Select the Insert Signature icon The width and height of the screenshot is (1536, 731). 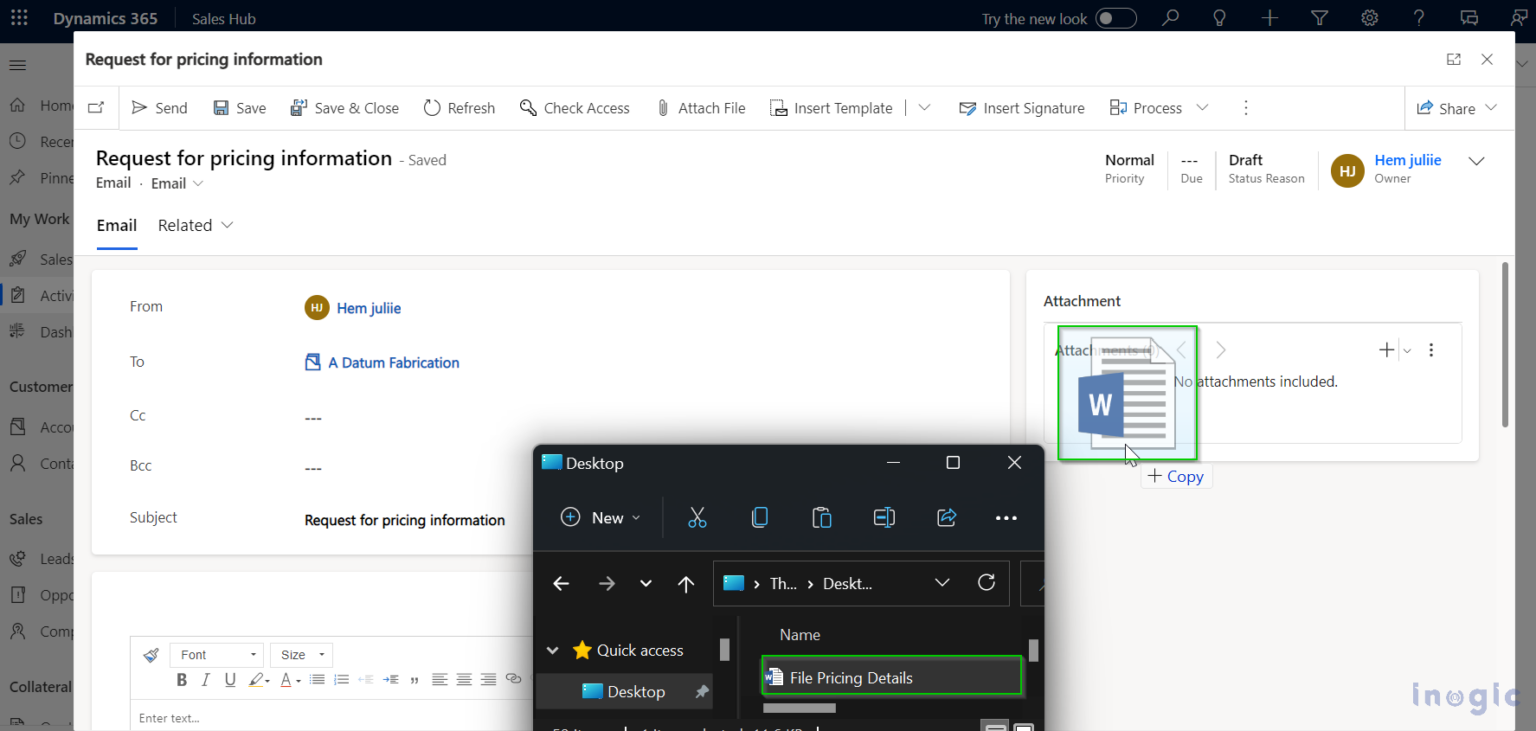[966, 108]
